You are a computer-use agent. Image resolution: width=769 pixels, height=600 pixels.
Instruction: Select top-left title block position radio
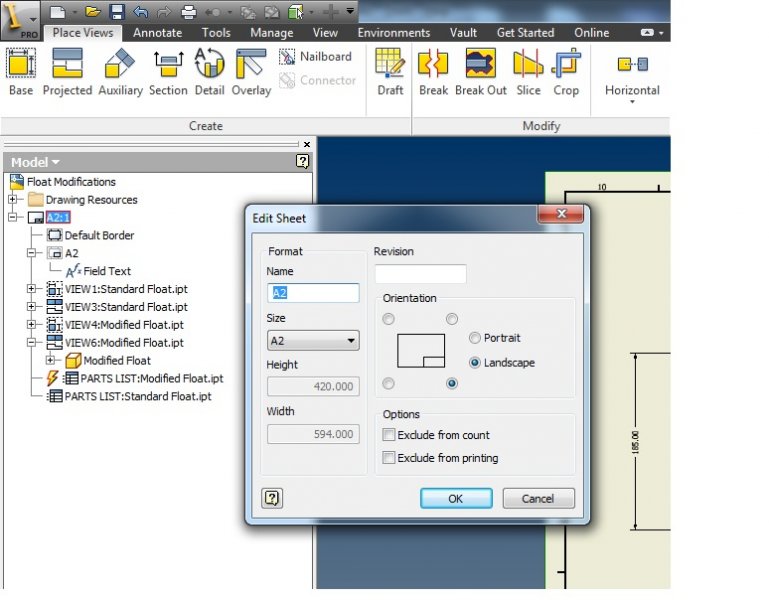(388, 319)
